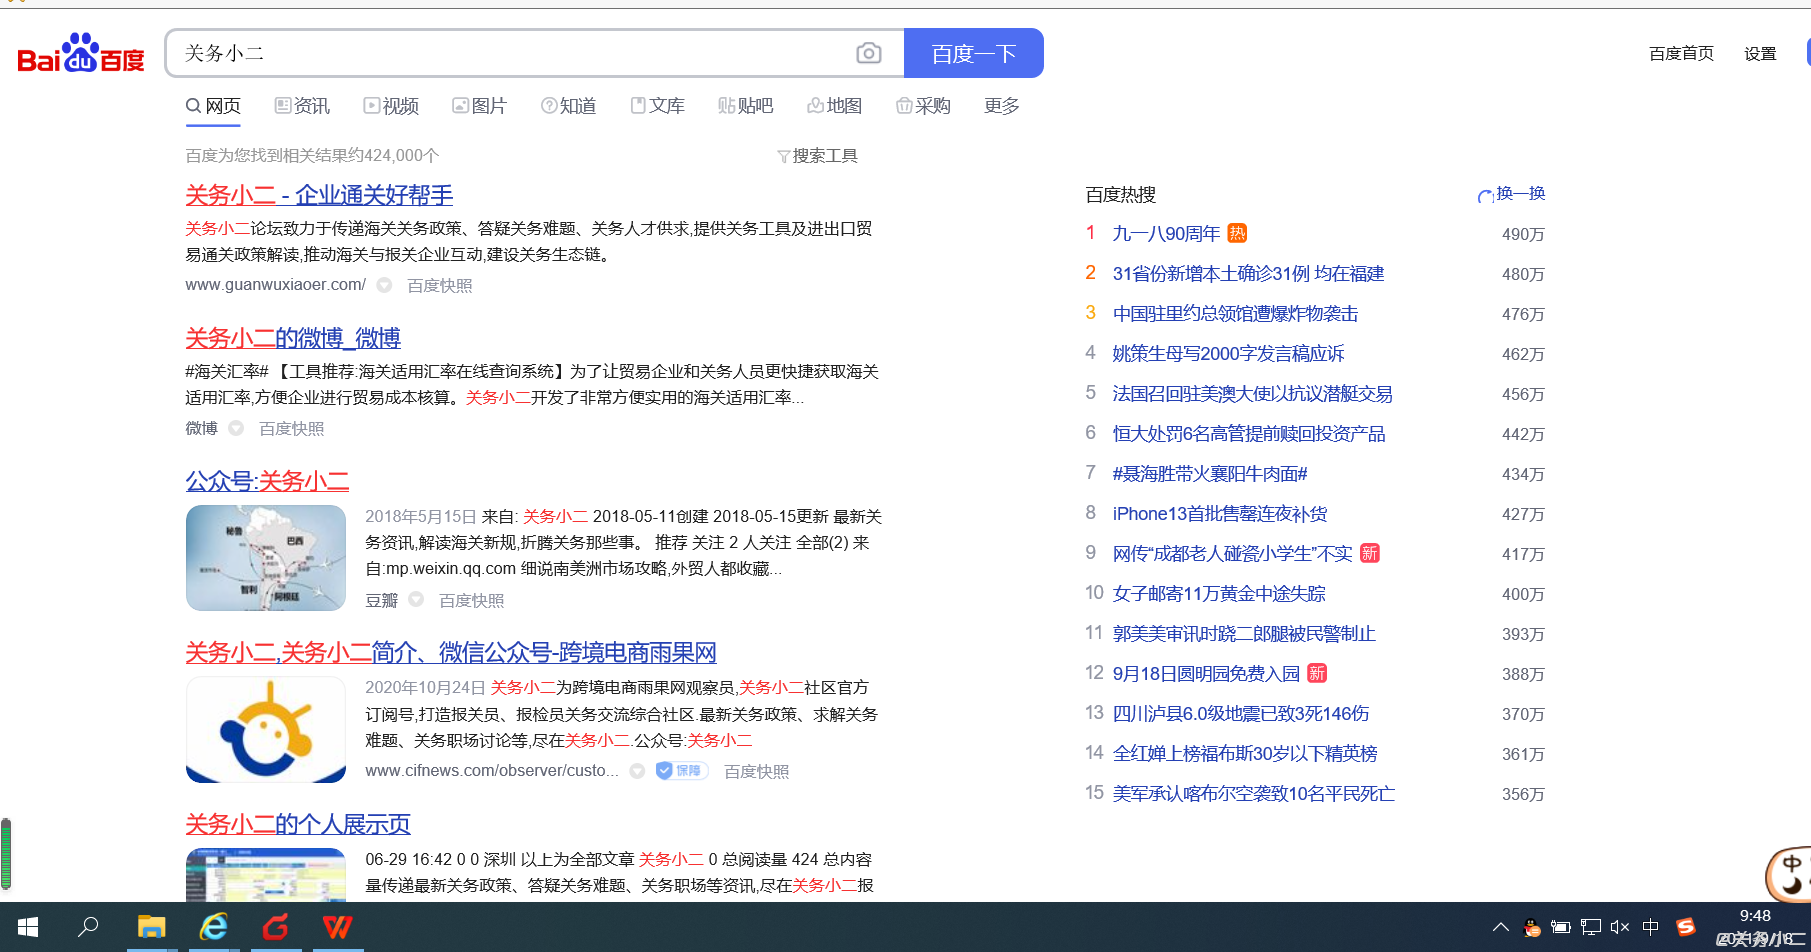Switch to the 资讯 tab

click(x=302, y=106)
